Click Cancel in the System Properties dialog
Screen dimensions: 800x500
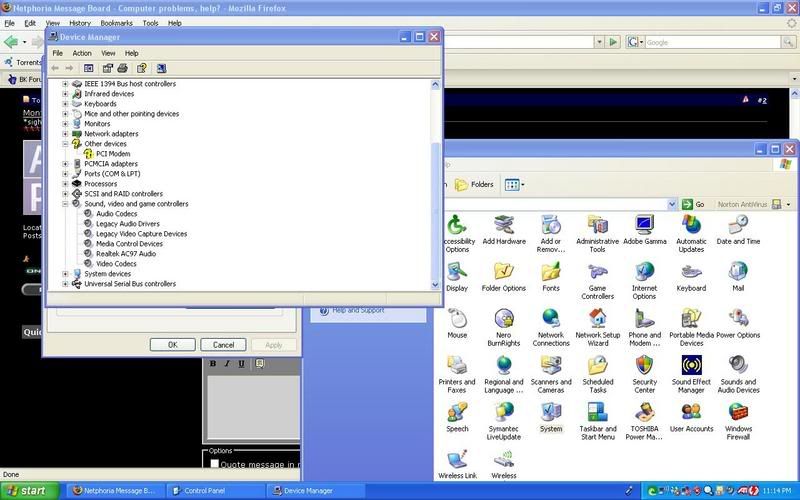coord(223,345)
